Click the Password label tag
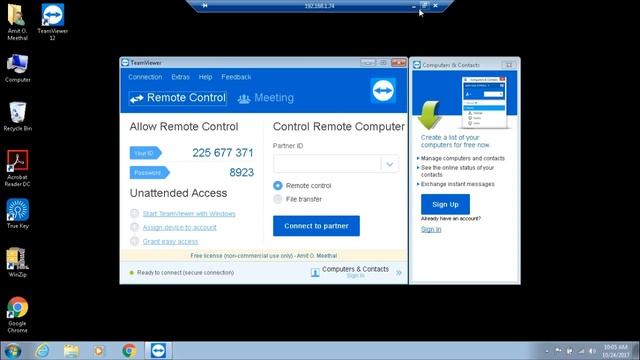Image resolution: width=640 pixels, height=360 pixels. pyautogui.click(x=149, y=173)
